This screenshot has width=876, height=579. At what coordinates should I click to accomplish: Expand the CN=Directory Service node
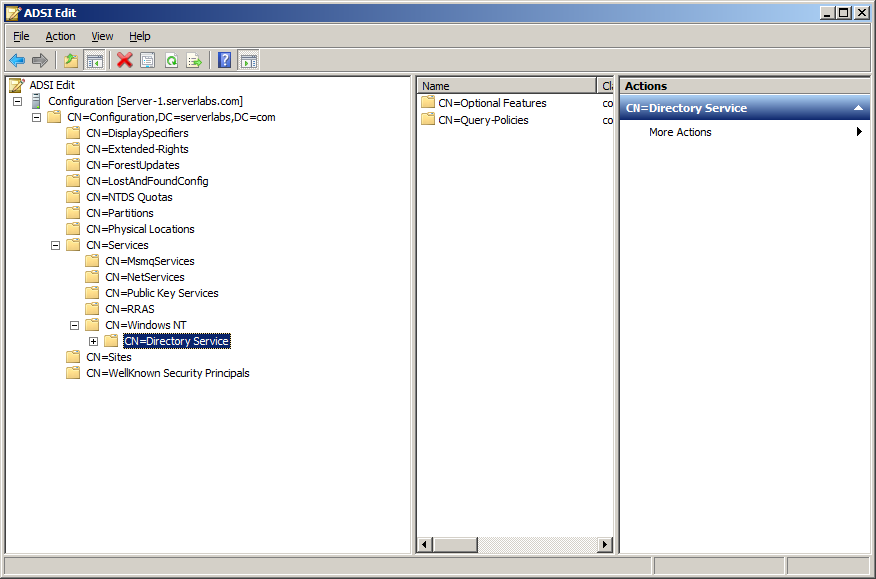(x=94, y=341)
